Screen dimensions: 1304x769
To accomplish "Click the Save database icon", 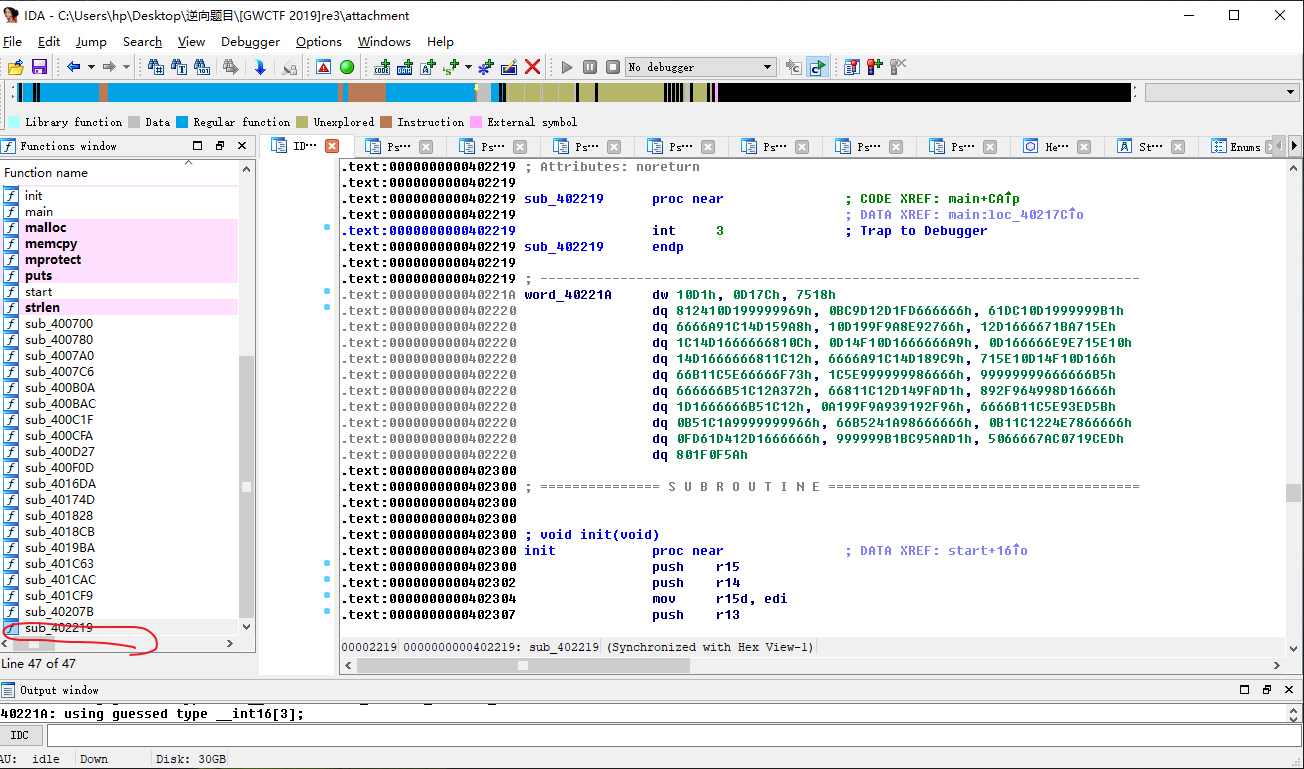I will tap(39, 67).
